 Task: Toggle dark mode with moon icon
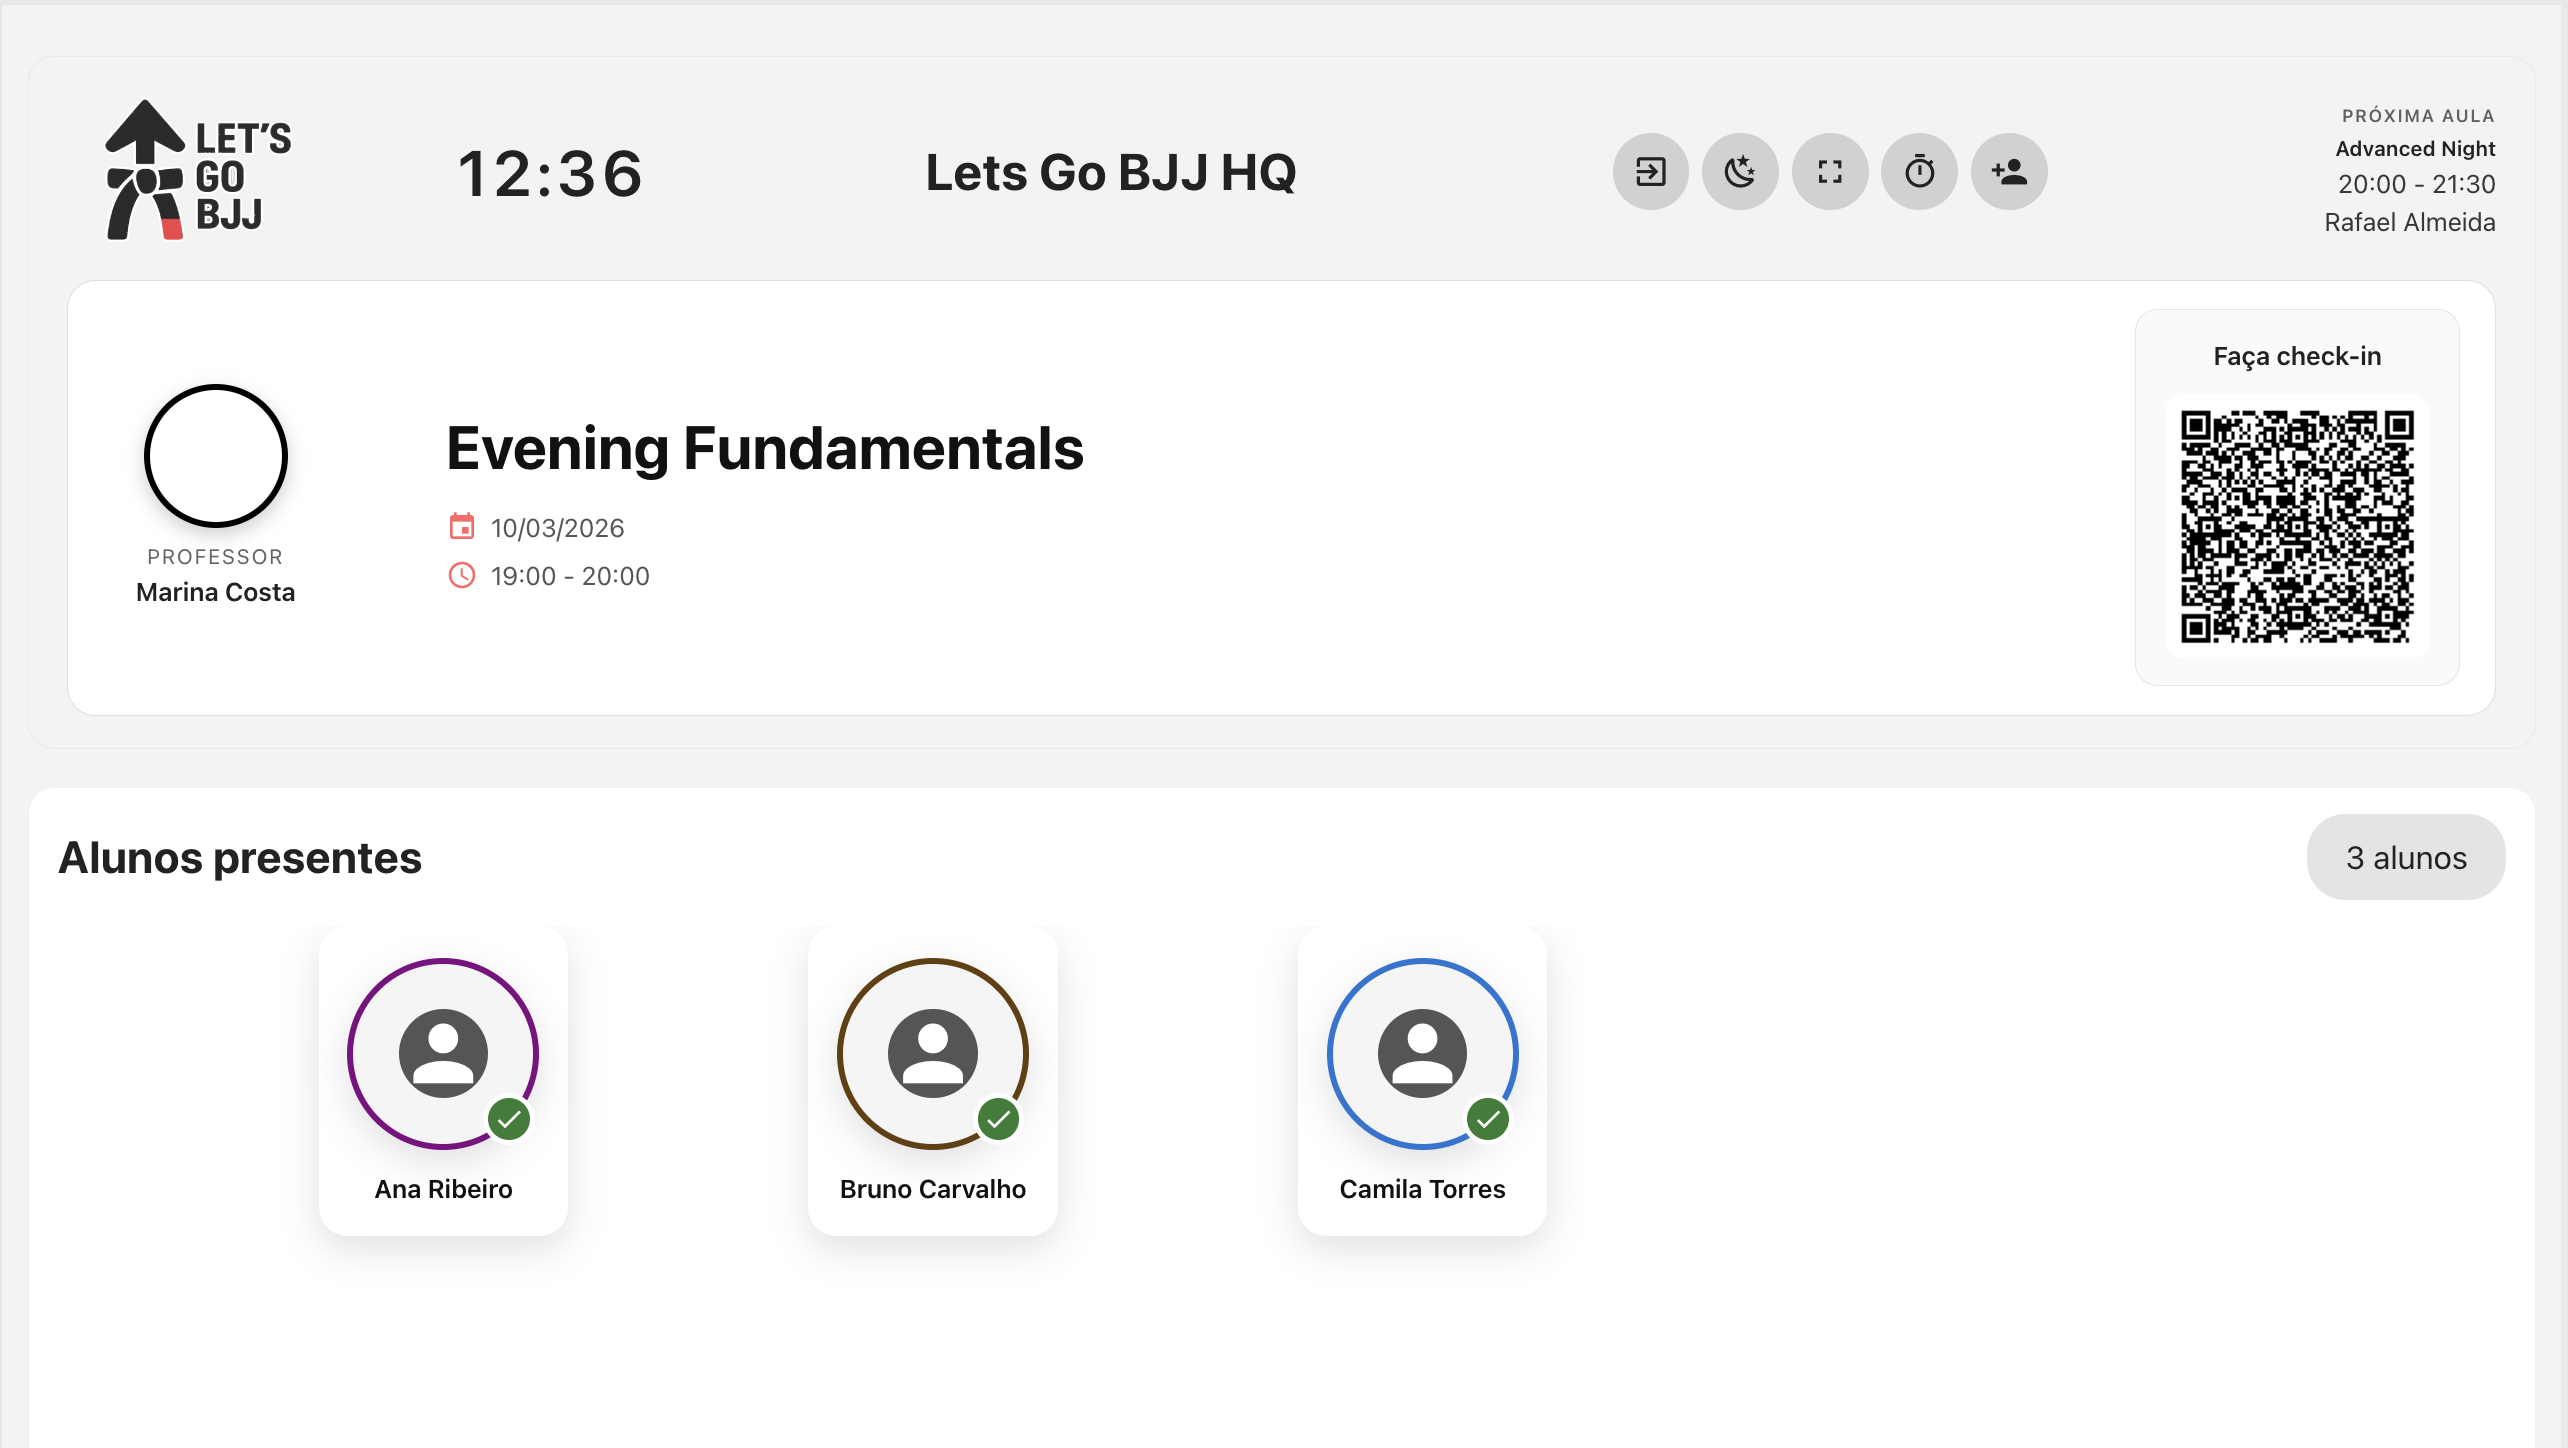point(1740,172)
